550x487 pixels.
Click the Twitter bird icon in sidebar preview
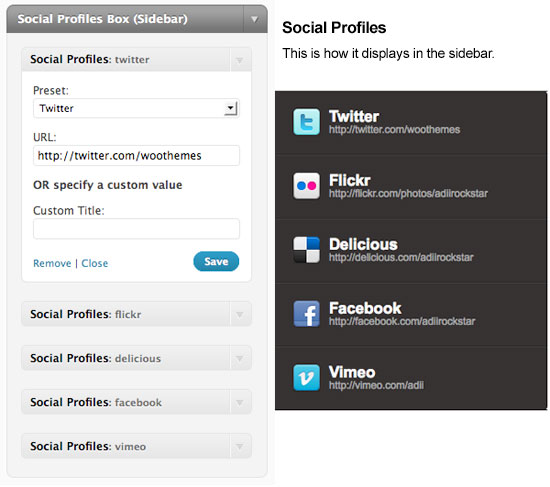point(306,122)
